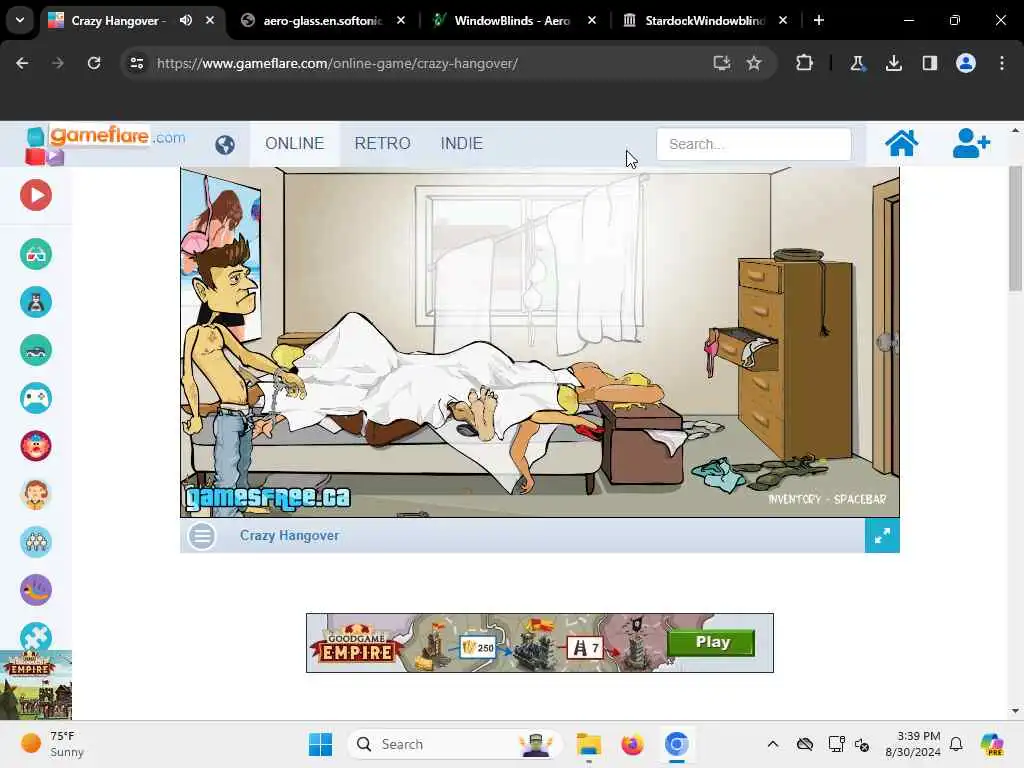Screen dimensions: 1024x768
Task: Open the puzzle piece category icon
Action: coord(36,636)
